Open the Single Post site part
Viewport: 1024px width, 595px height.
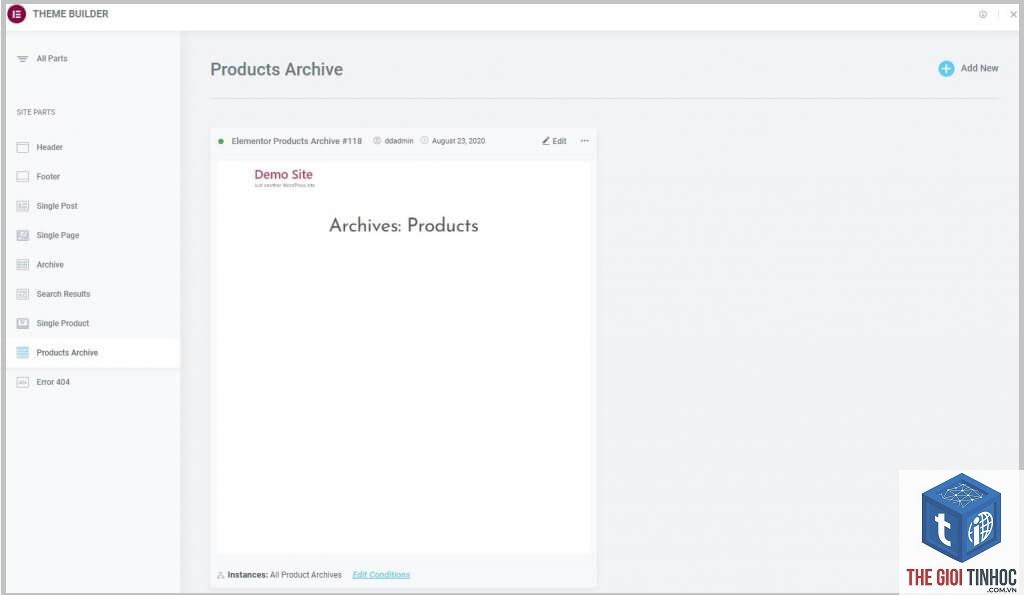(57, 206)
